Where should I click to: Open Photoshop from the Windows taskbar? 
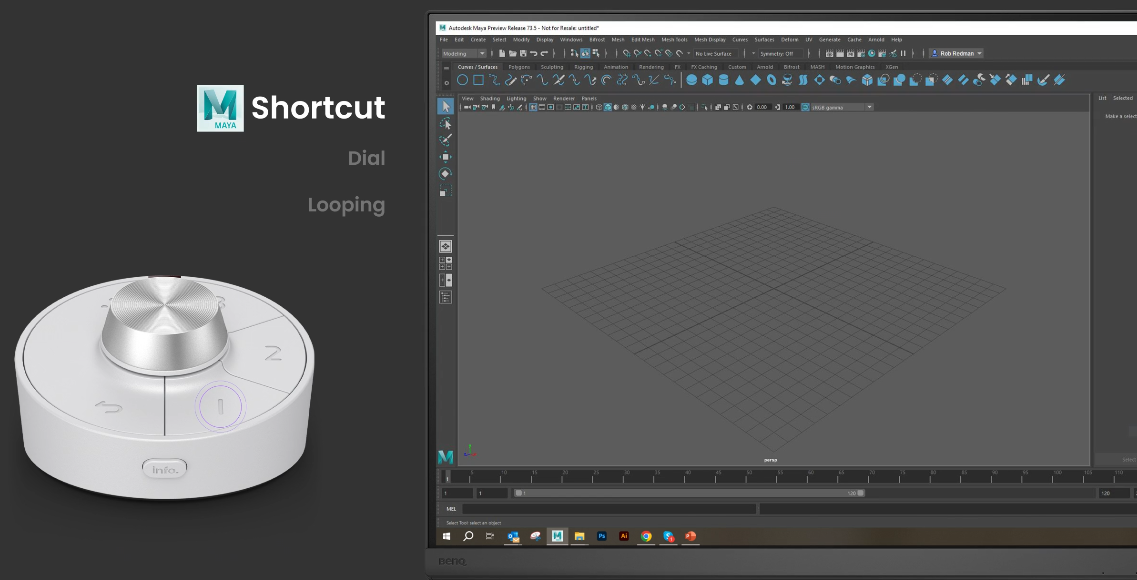602,536
